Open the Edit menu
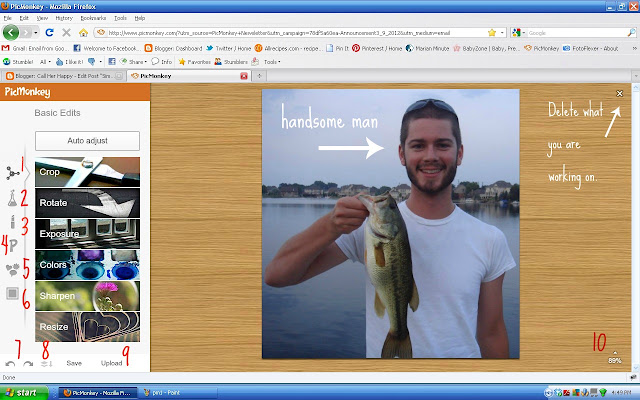640x400 pixels. tap(24, 18)
